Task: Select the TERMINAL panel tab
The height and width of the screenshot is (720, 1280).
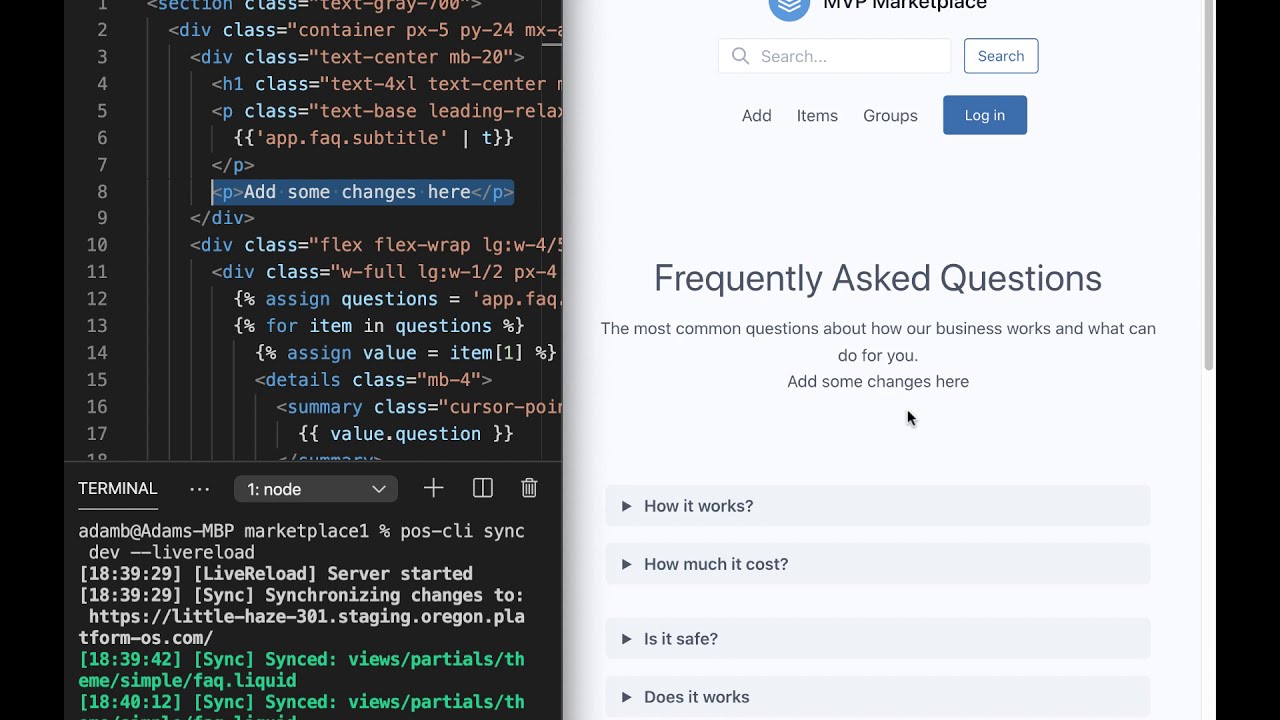Action: (x=118, y=488)
